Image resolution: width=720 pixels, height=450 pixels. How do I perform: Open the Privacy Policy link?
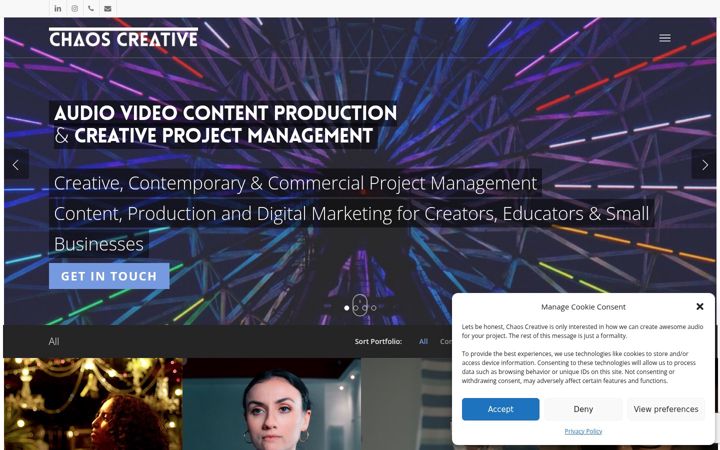pos(583,431)
